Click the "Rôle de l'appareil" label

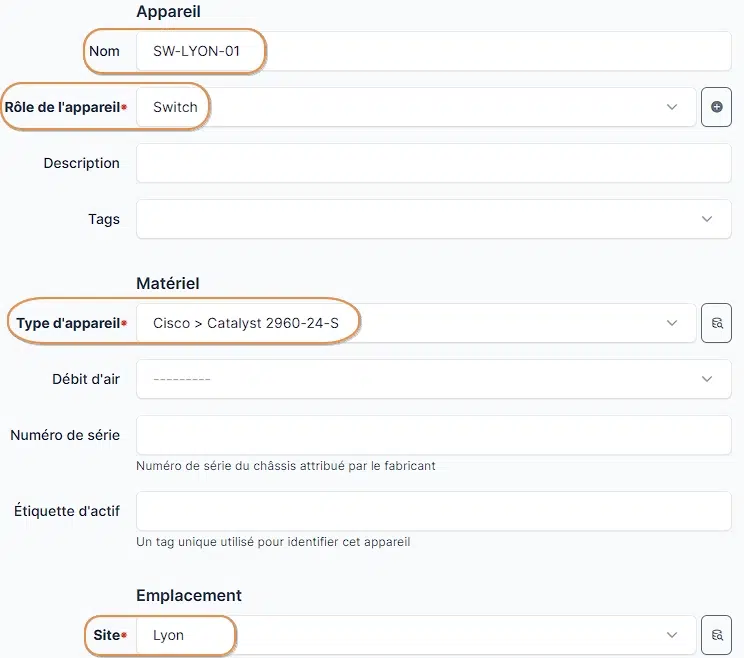pyautogui.click(x=62, y=107)
